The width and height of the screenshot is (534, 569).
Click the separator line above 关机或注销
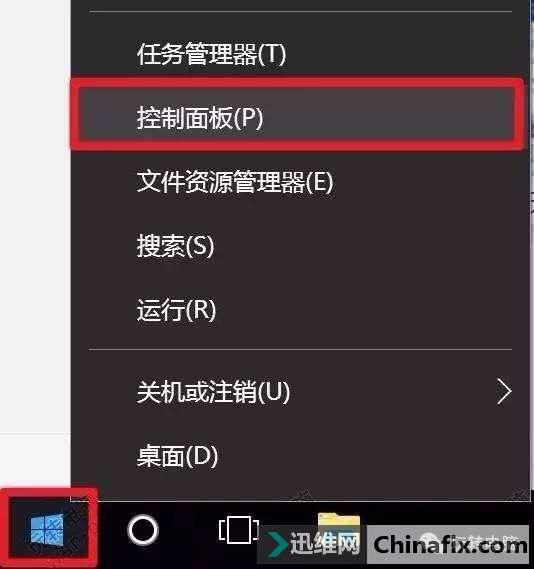[300, 350]
